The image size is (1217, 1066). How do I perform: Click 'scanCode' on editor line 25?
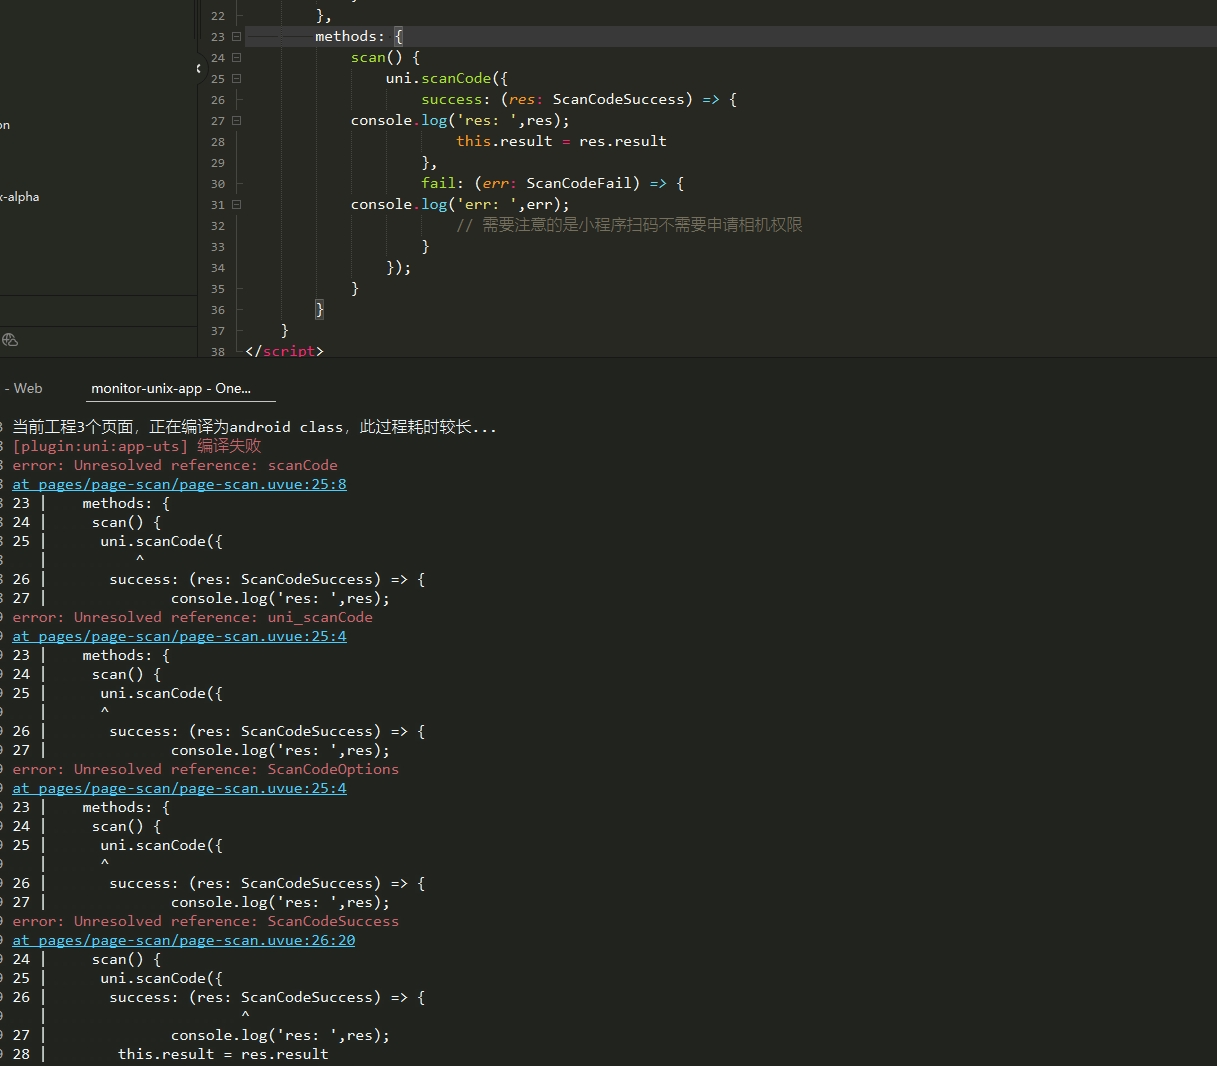(x=456, y=78)
